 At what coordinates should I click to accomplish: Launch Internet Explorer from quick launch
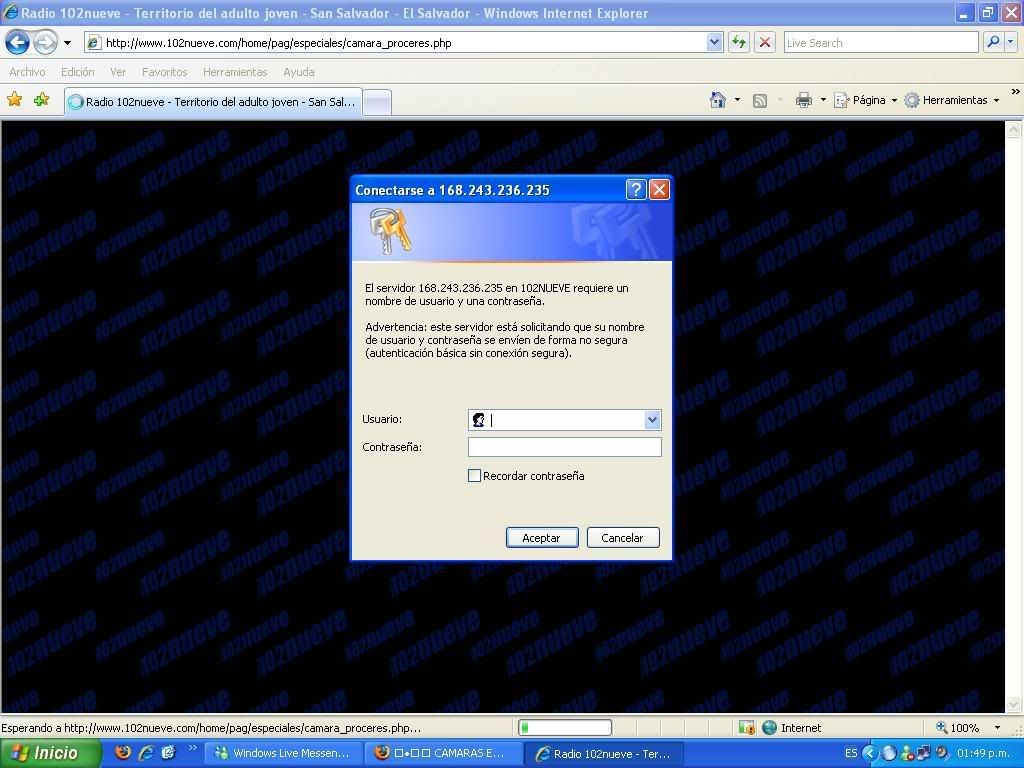coord(146,753)
